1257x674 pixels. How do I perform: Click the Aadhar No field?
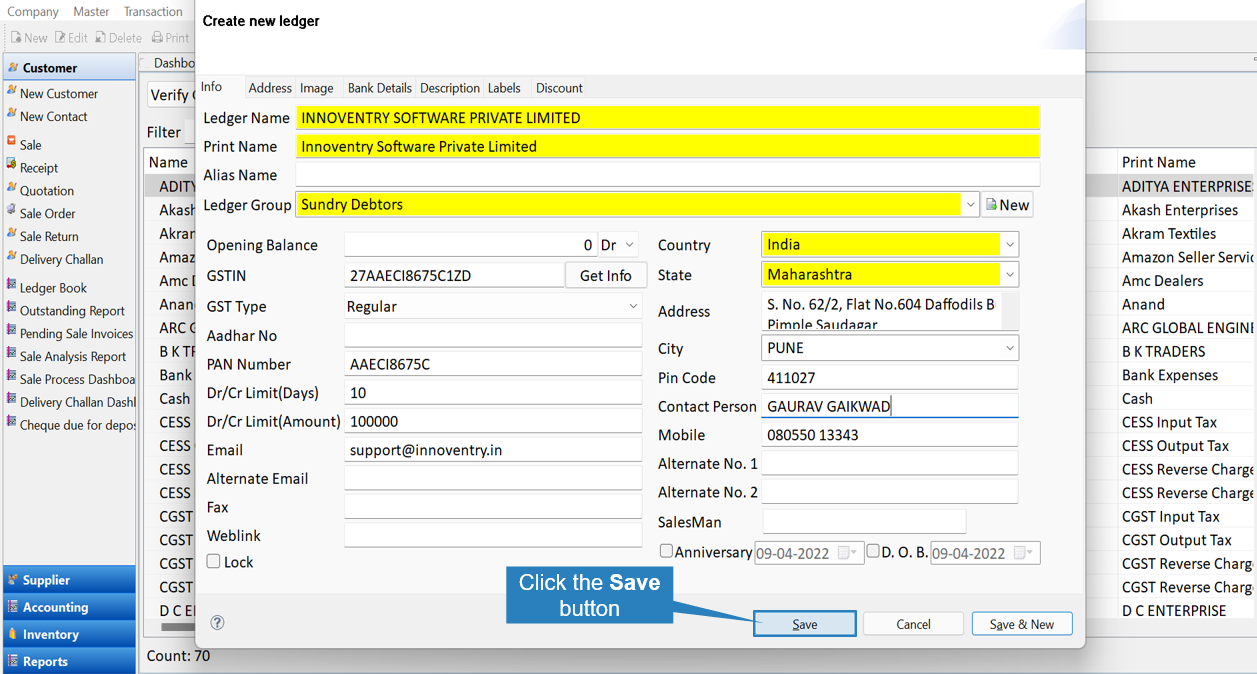point(493,335)
